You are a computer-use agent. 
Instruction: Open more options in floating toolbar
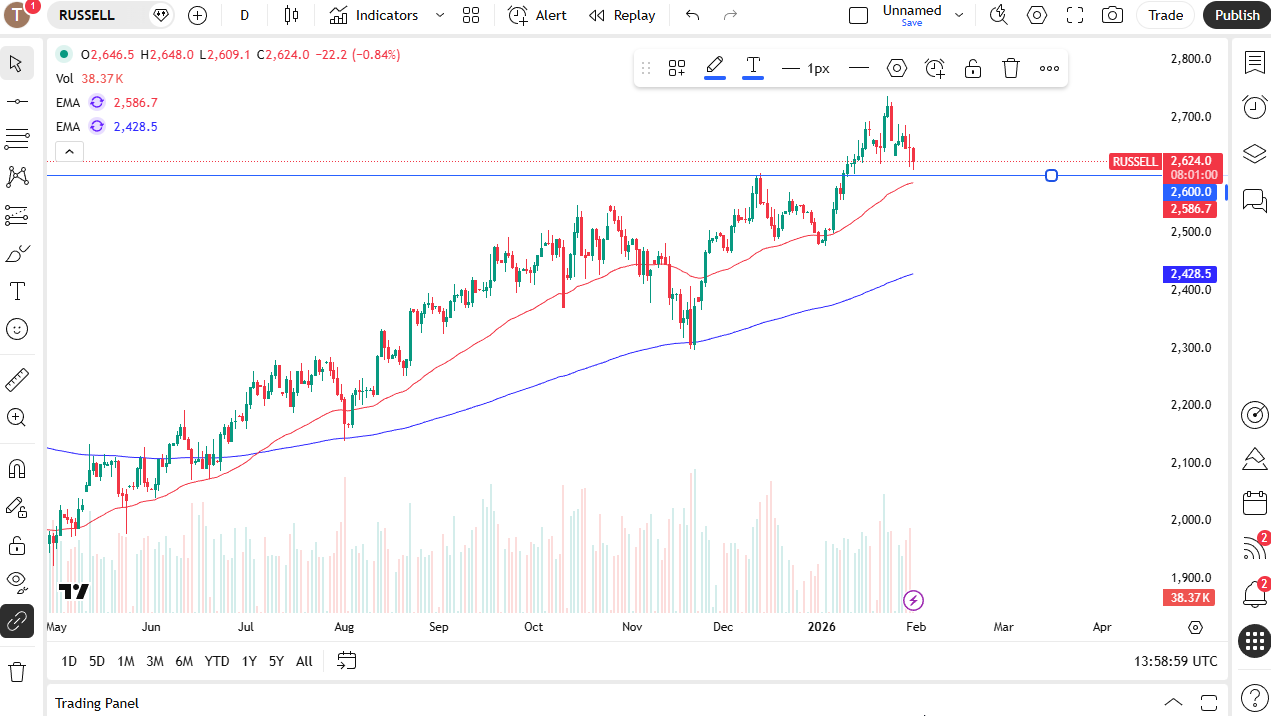click(x=1049, y=68)
